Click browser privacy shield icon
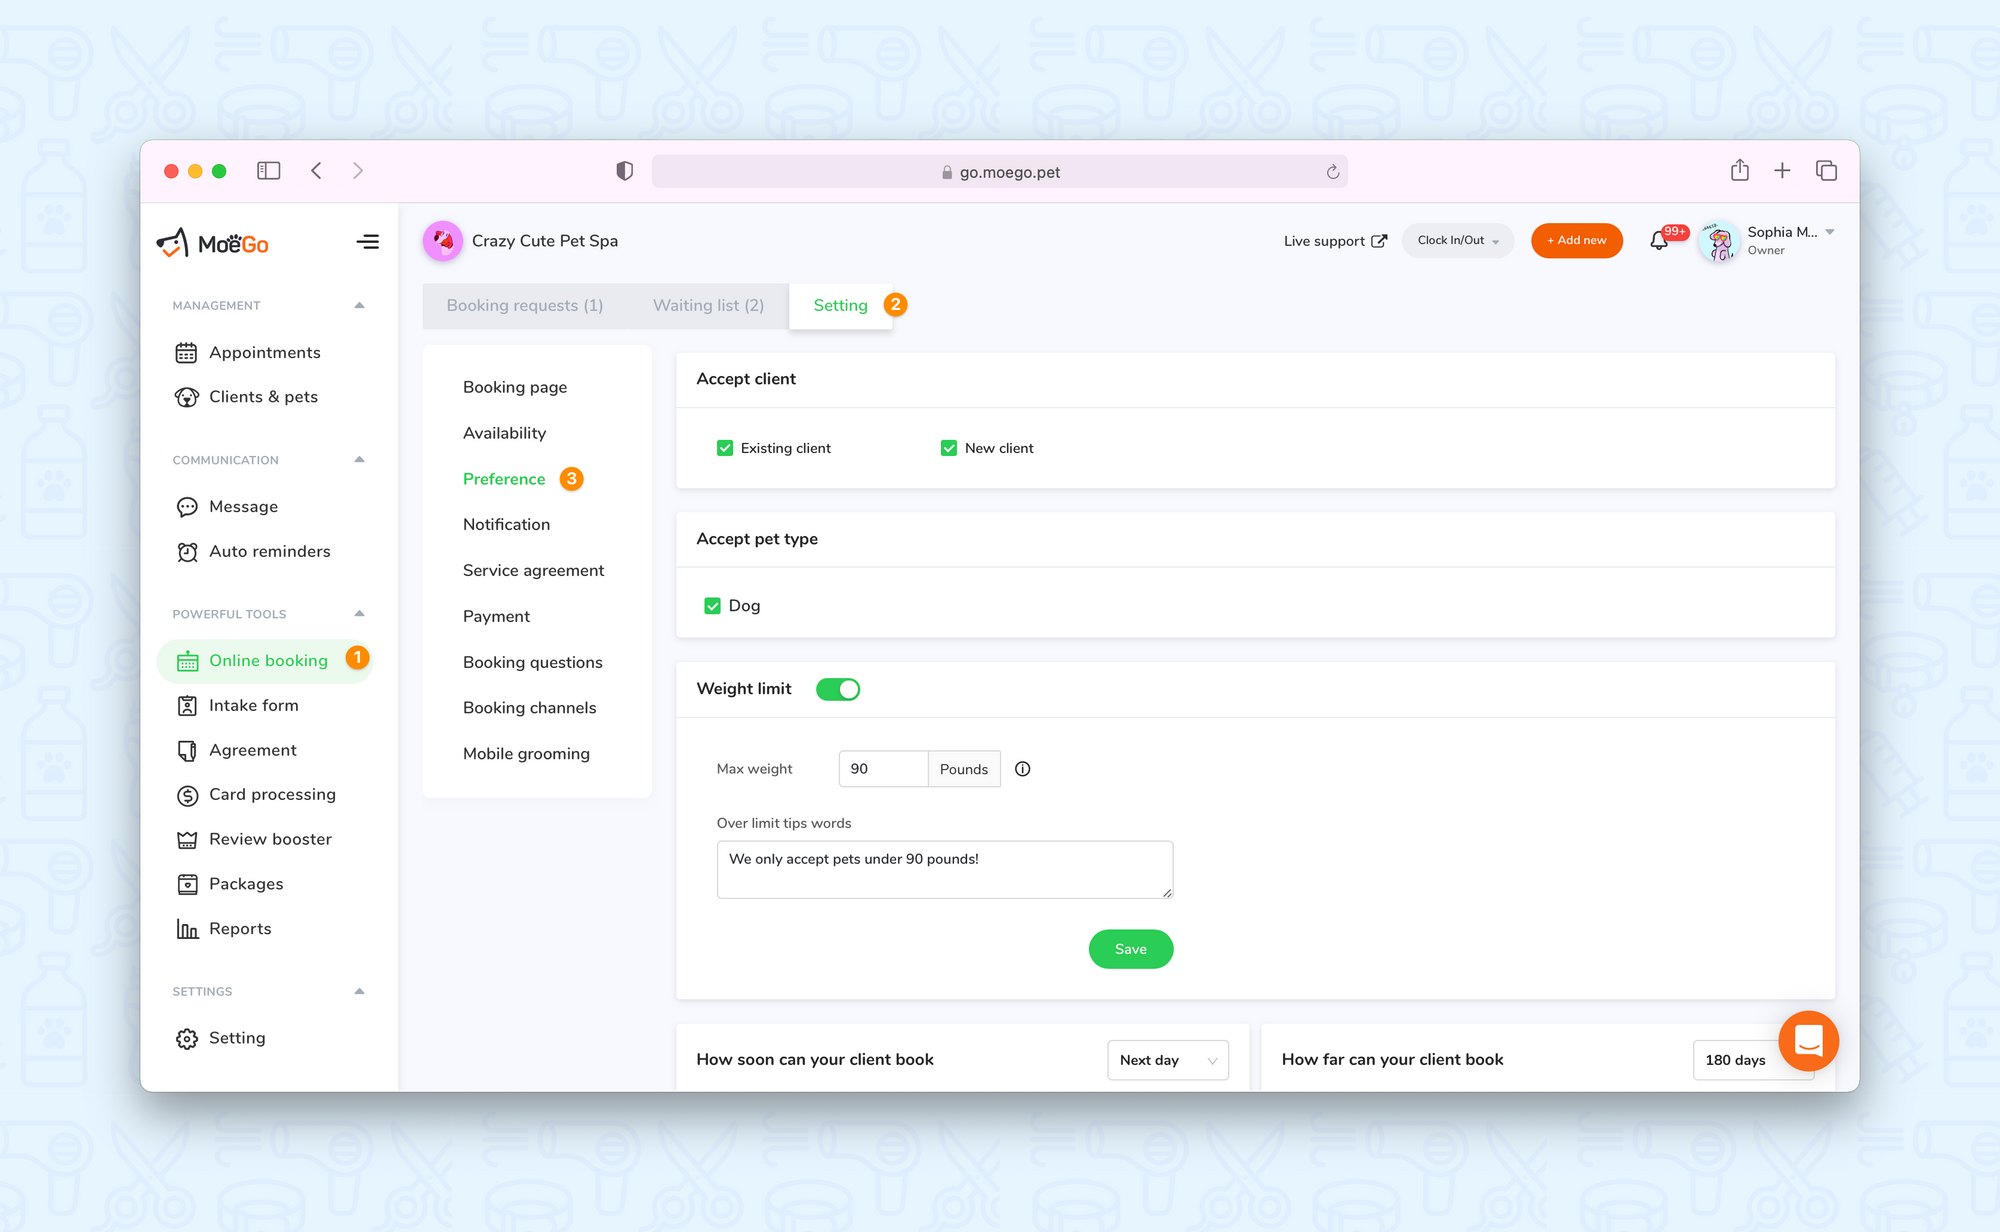The image size is (2000, 1232). [x=624, y=171]
